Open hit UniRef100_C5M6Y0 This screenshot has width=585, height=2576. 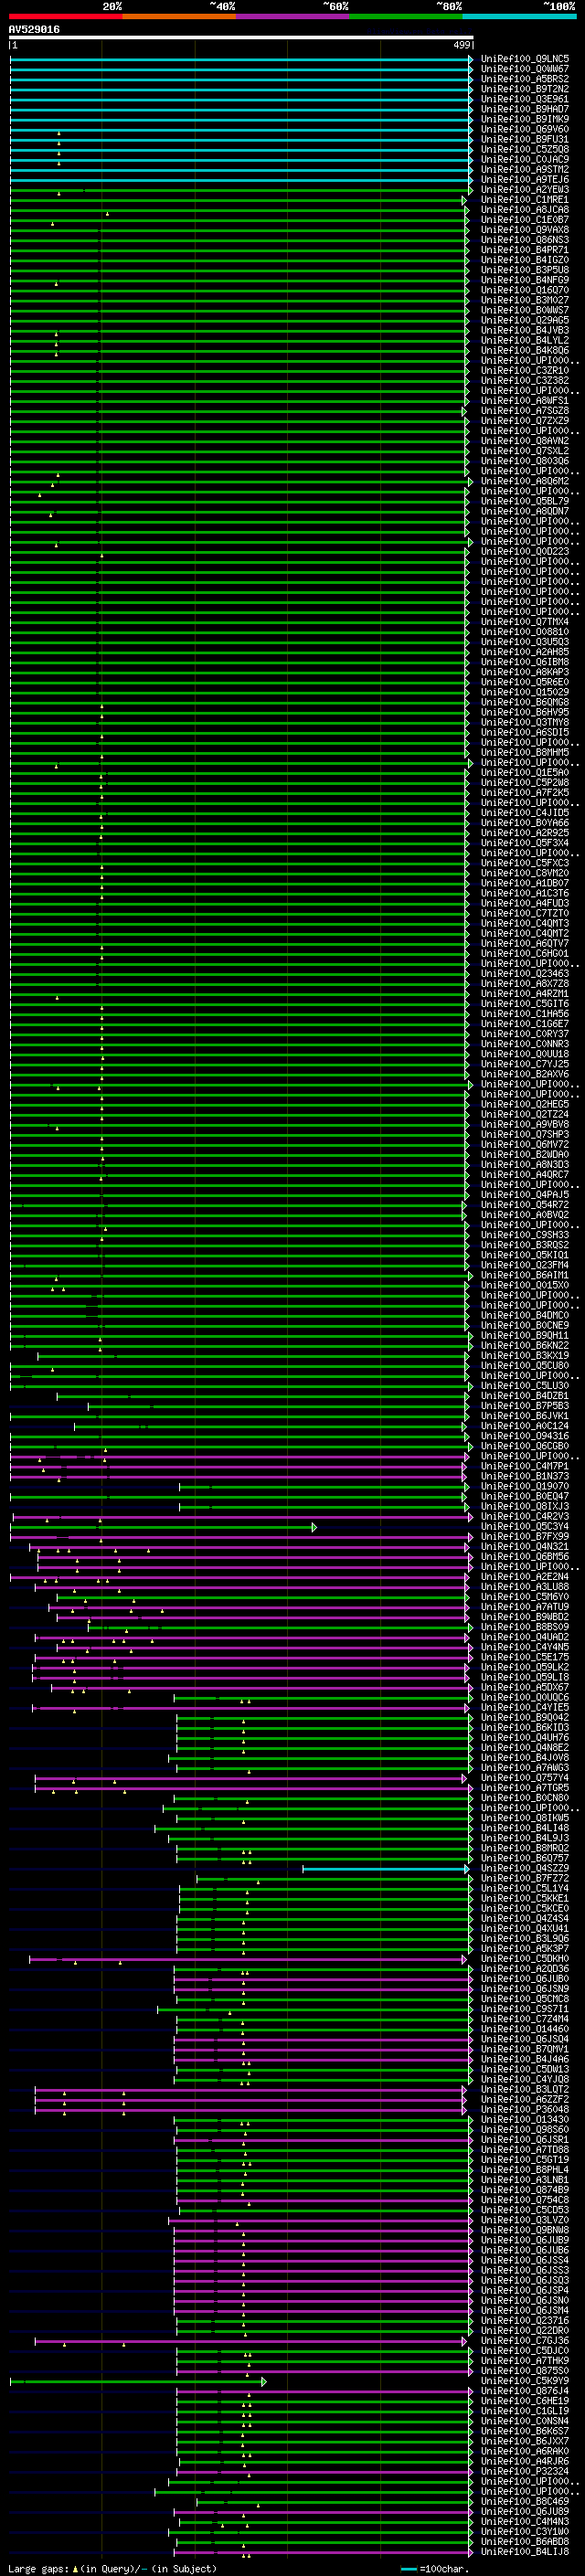click(x=525, y=1597)
